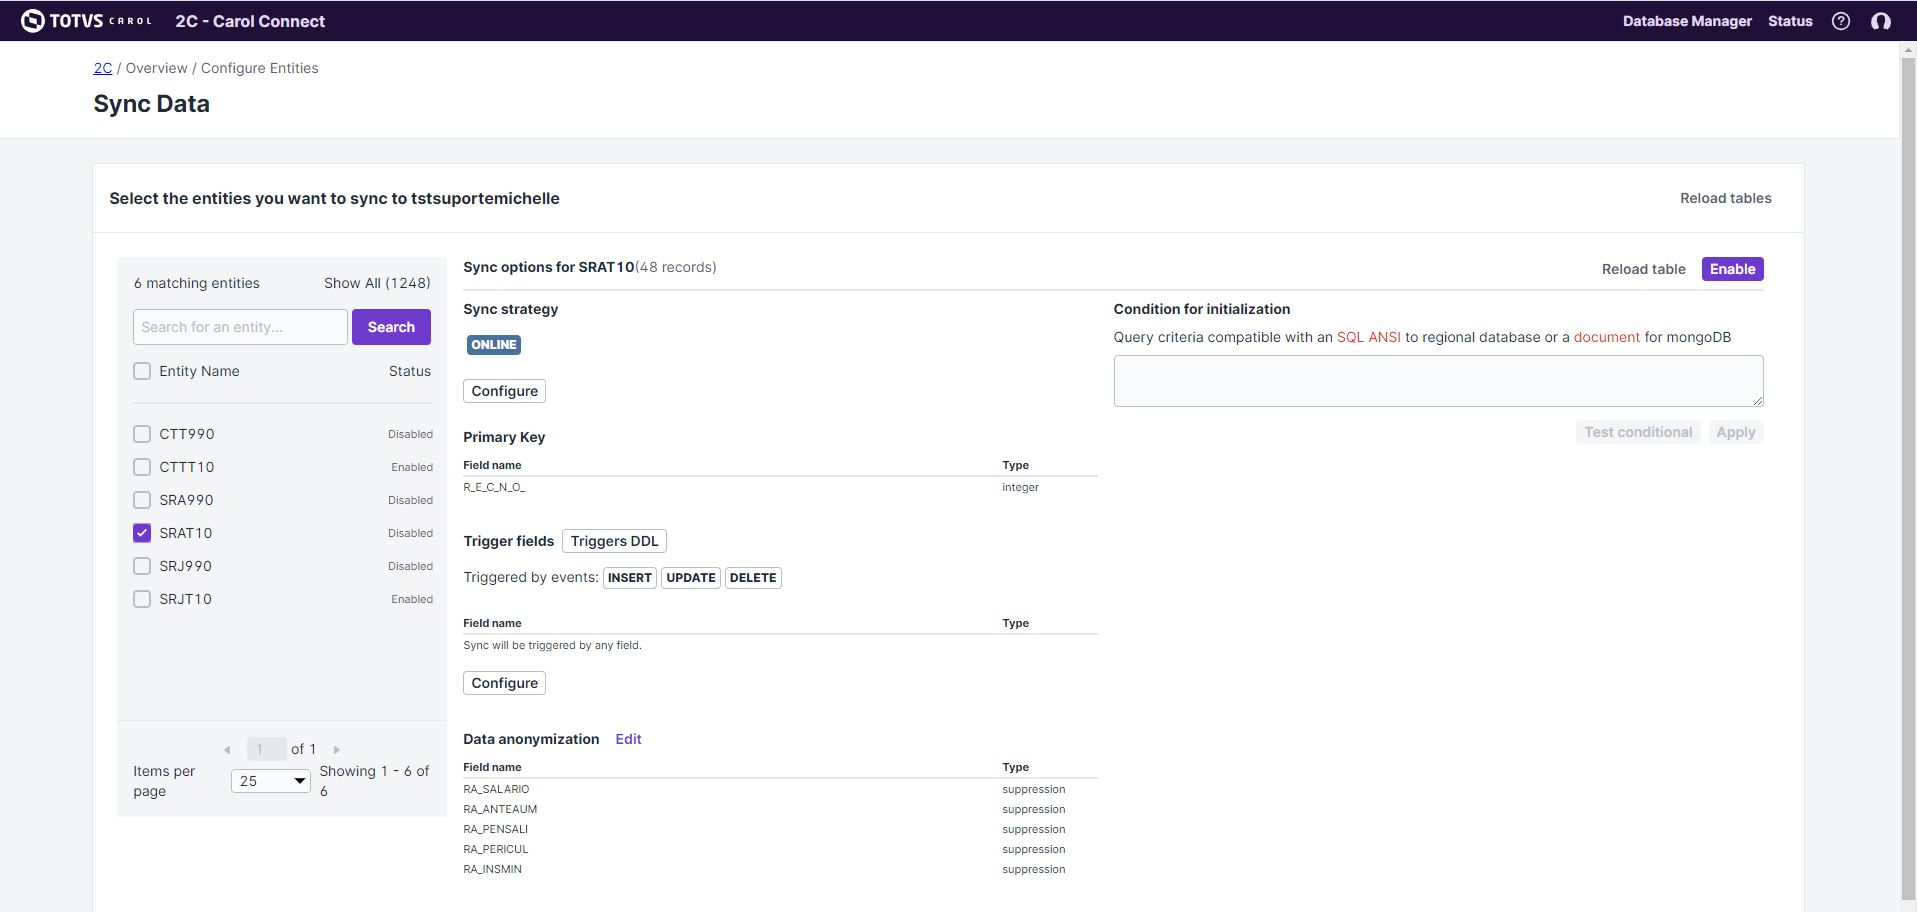Open the user profile icon
Viewport: 1917px width, 912px height.
pyautogui.click(x=1881, y=21)
